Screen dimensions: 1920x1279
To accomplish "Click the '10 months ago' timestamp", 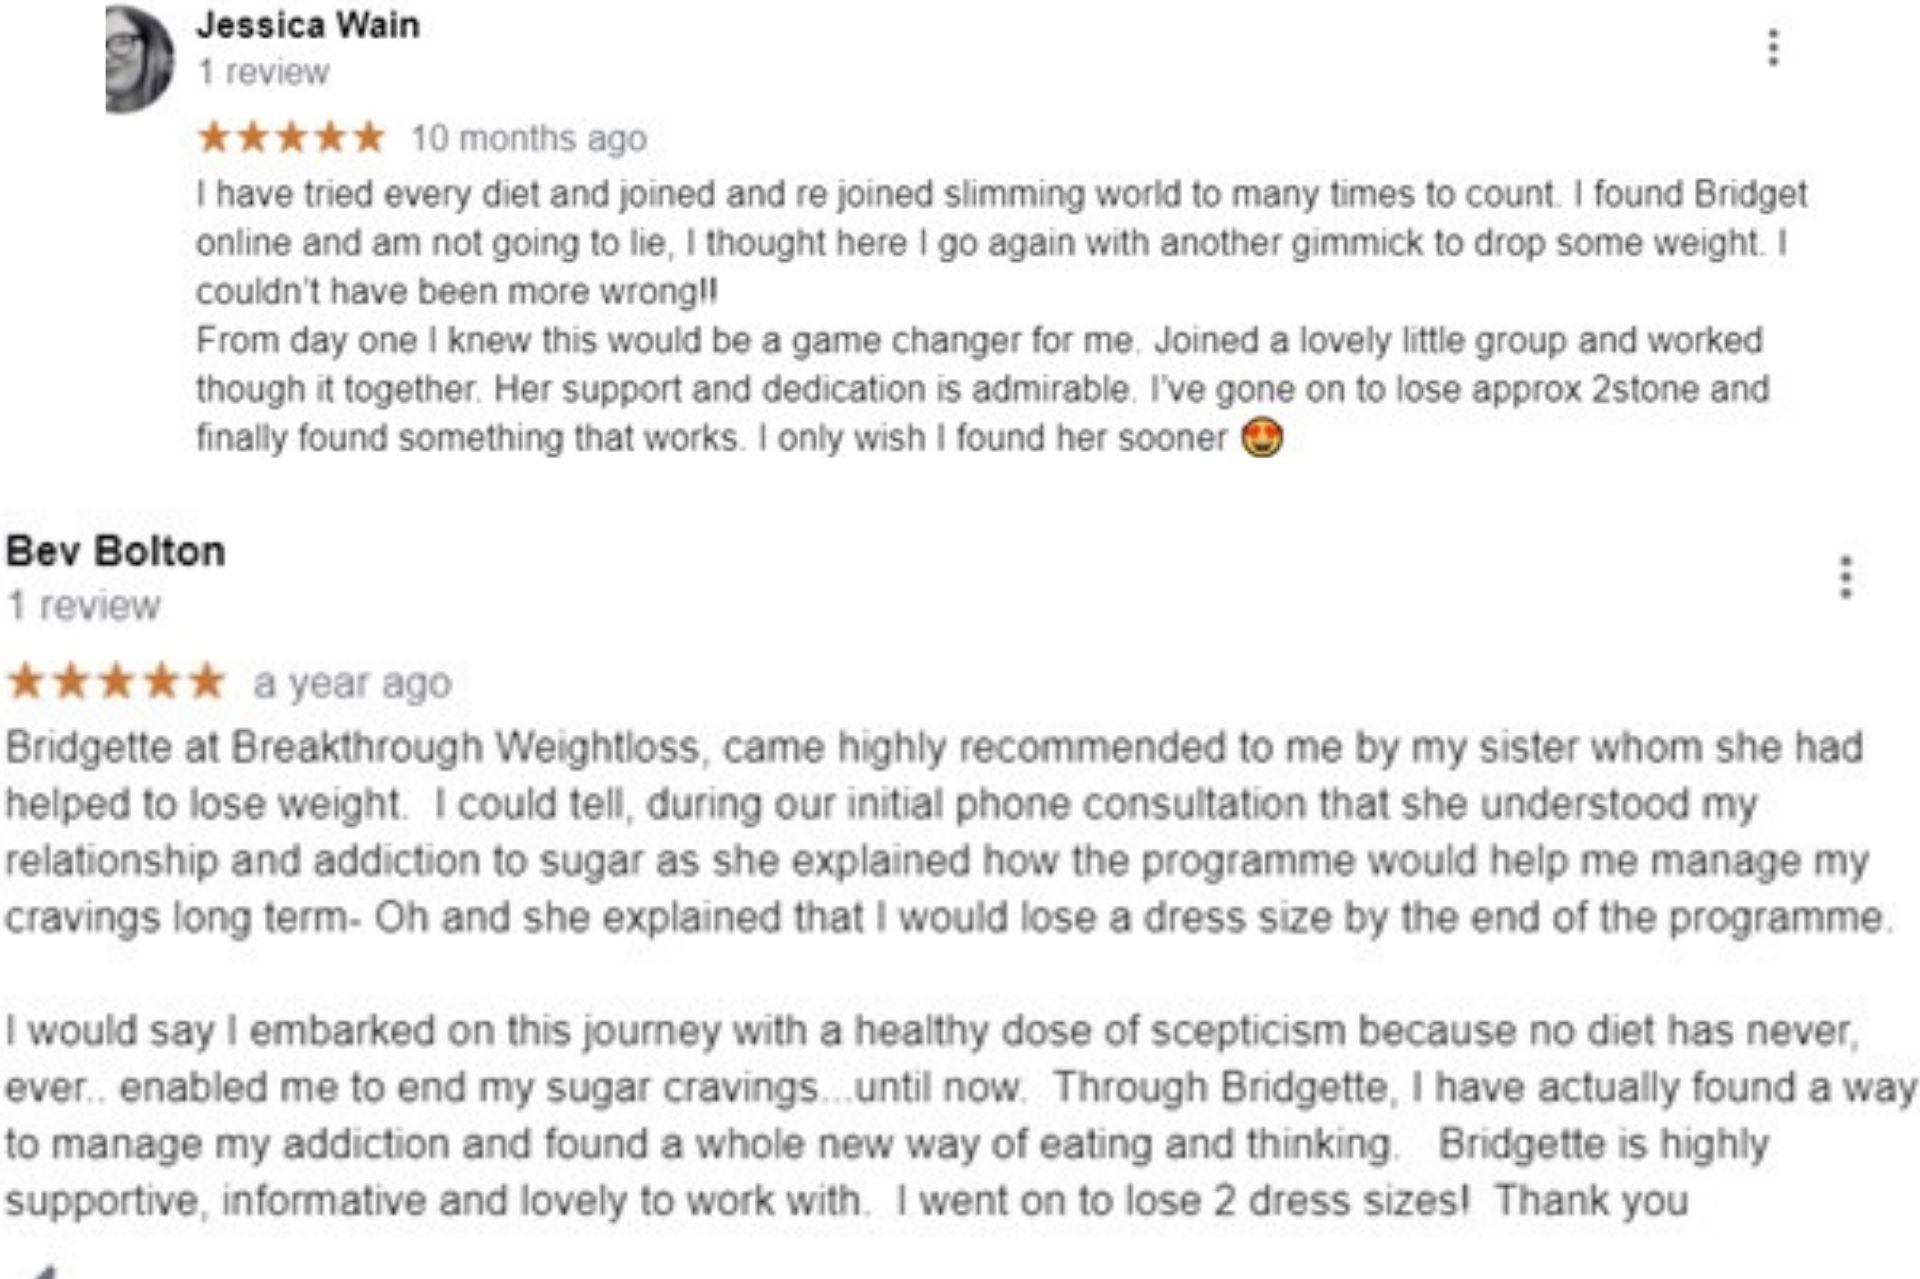I will [x=529, y=138].
